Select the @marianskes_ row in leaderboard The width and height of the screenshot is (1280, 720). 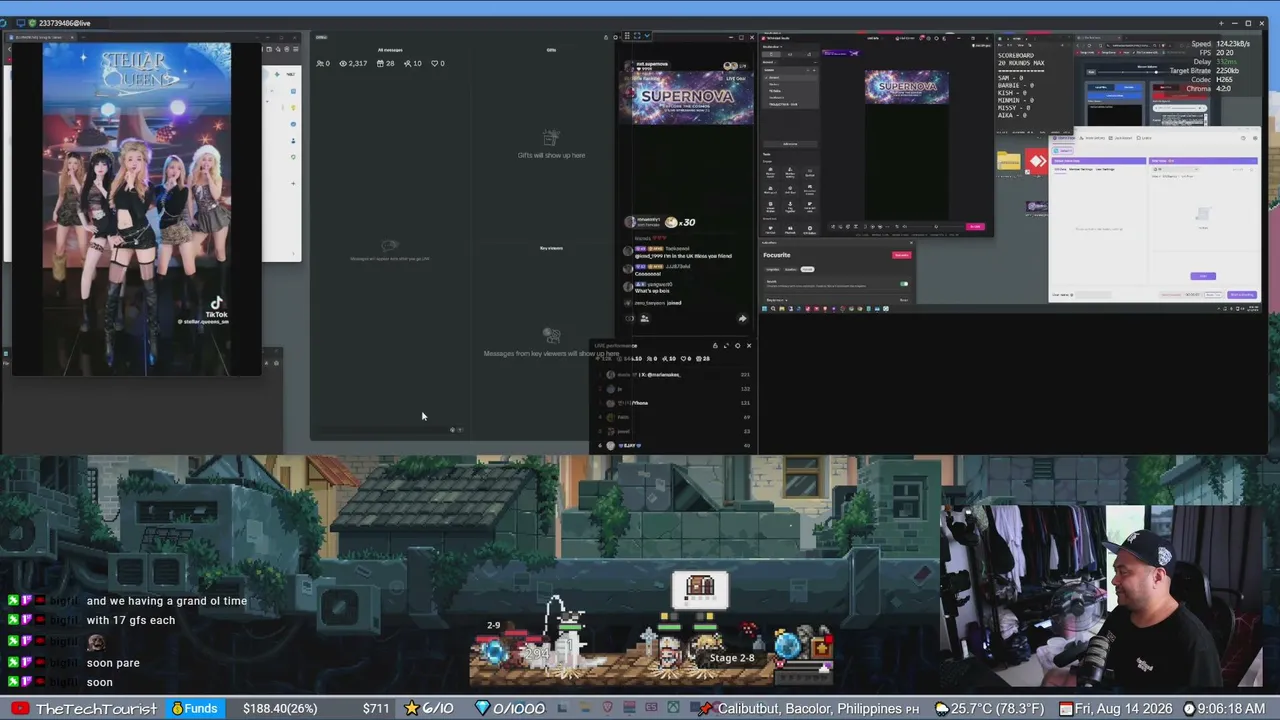click(675, 375)
